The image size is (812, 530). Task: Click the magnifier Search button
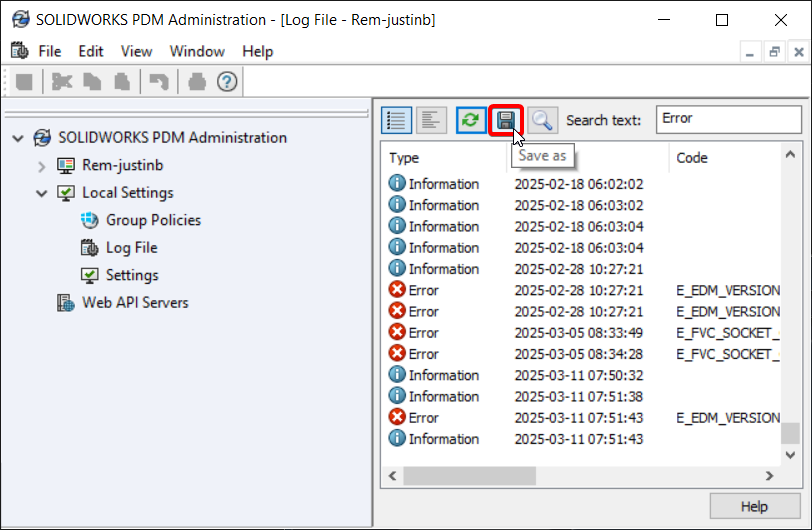(542, 120)
